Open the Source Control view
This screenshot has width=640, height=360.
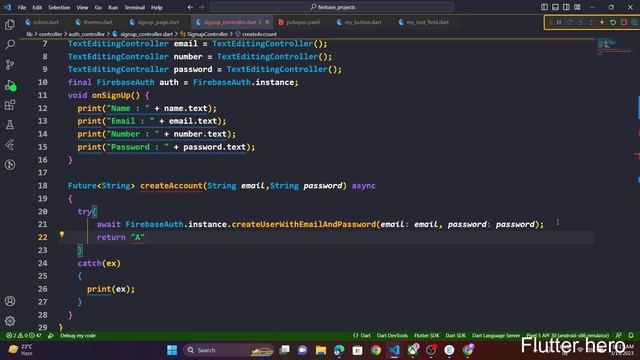(x=10, y=64)
